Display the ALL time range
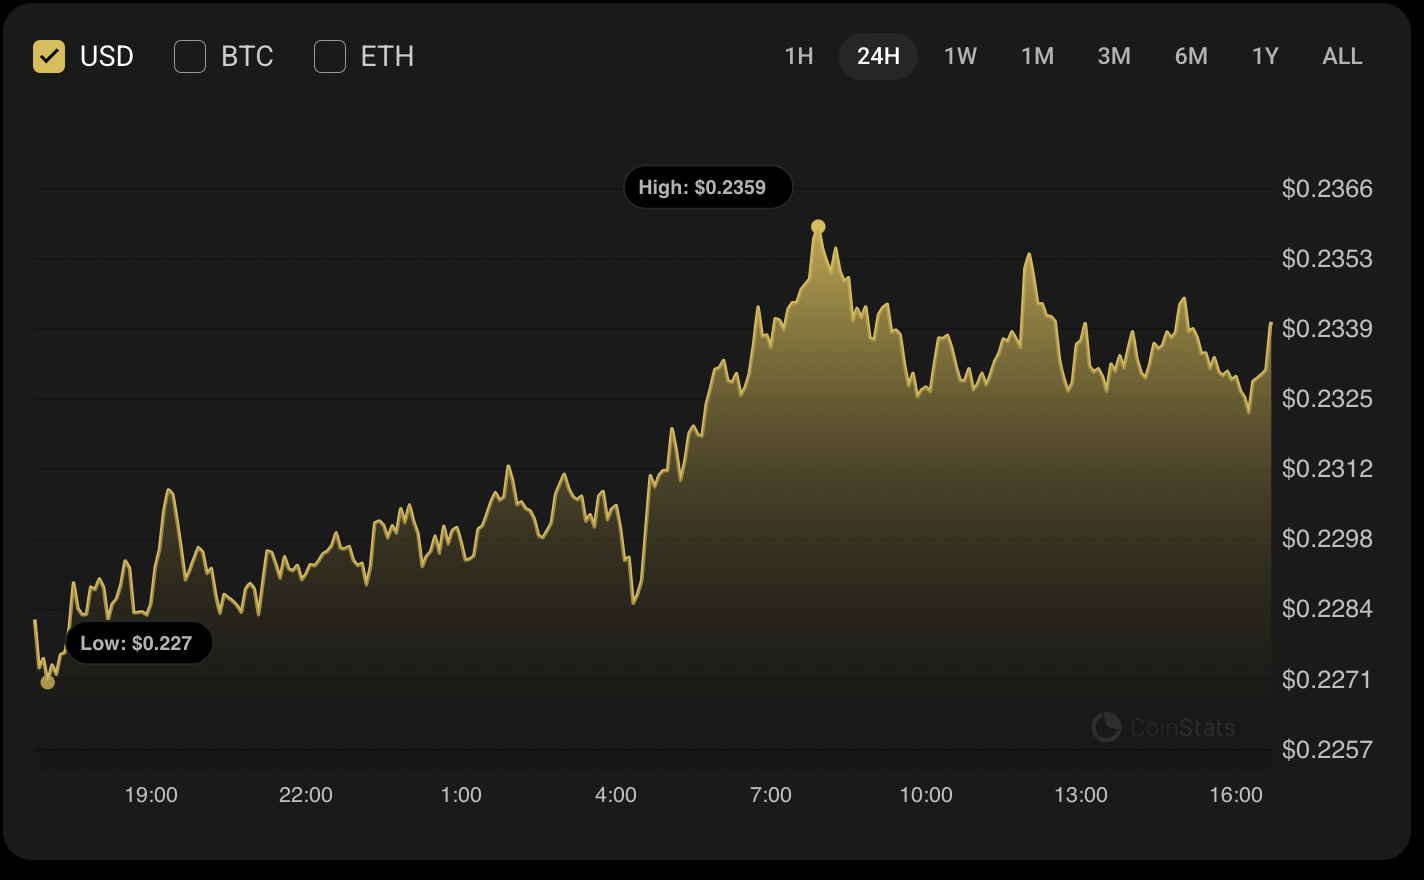Image resolution: width=1424 pixels, height=880 pixels. (x=1342, y=57)
